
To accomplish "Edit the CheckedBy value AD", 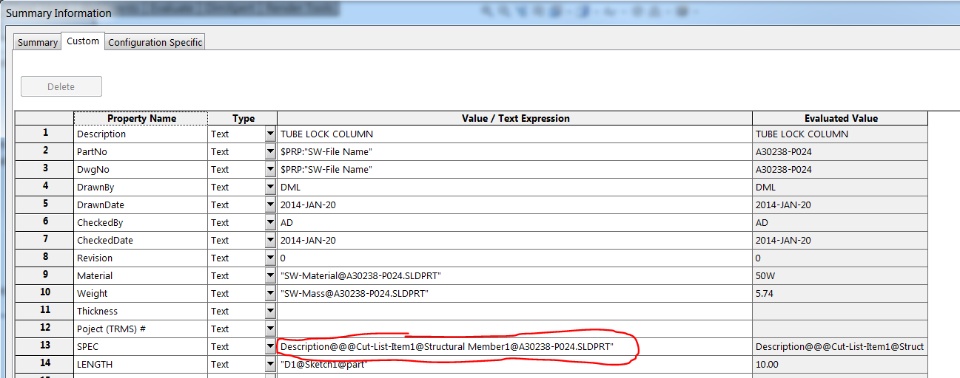I will click(515, 222).
